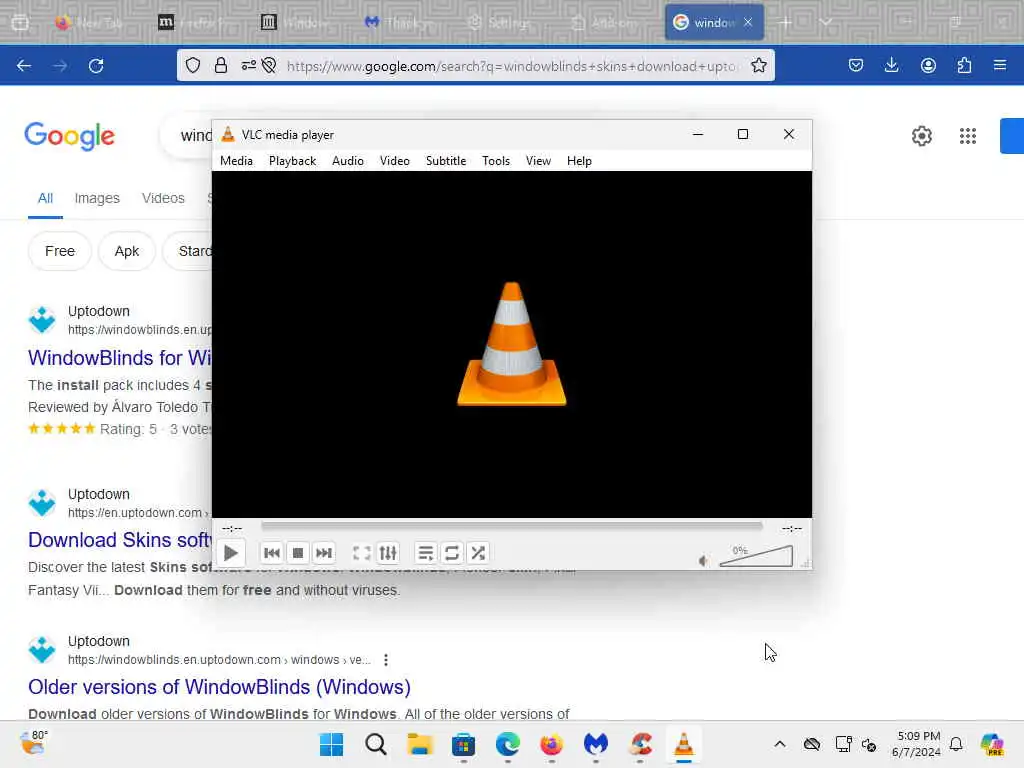The height and width of the screenshot is (768, 1024).
Task: Select the All results tab
Action: [45, 198]
